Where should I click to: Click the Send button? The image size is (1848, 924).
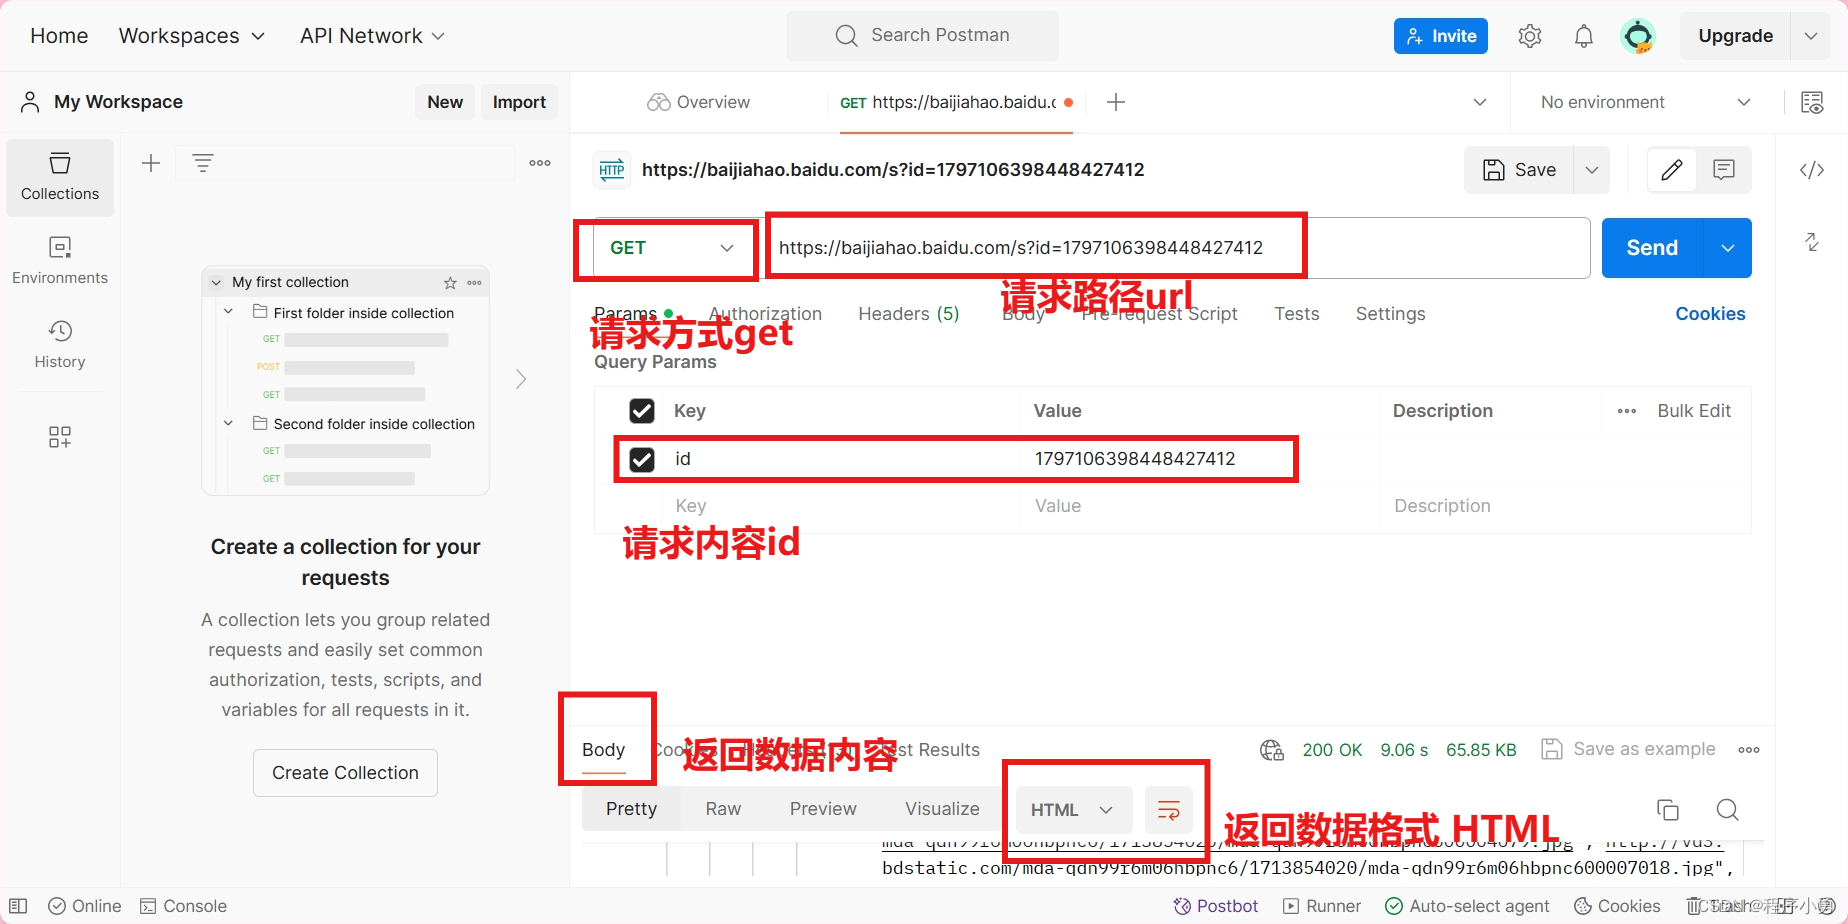coord(1652,248)
